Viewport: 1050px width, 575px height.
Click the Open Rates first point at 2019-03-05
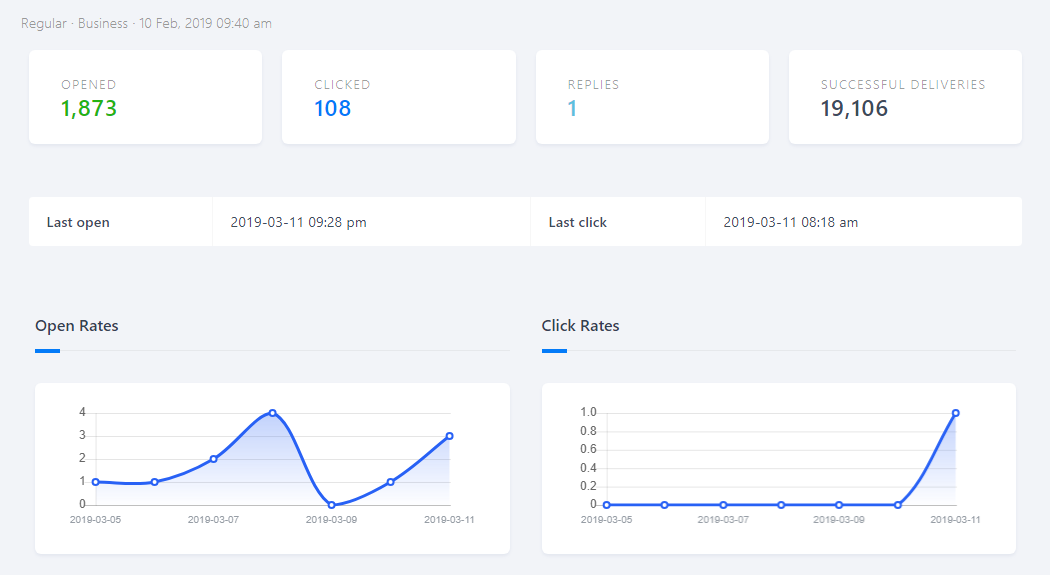pyautogui.click(x=96, y=482)
